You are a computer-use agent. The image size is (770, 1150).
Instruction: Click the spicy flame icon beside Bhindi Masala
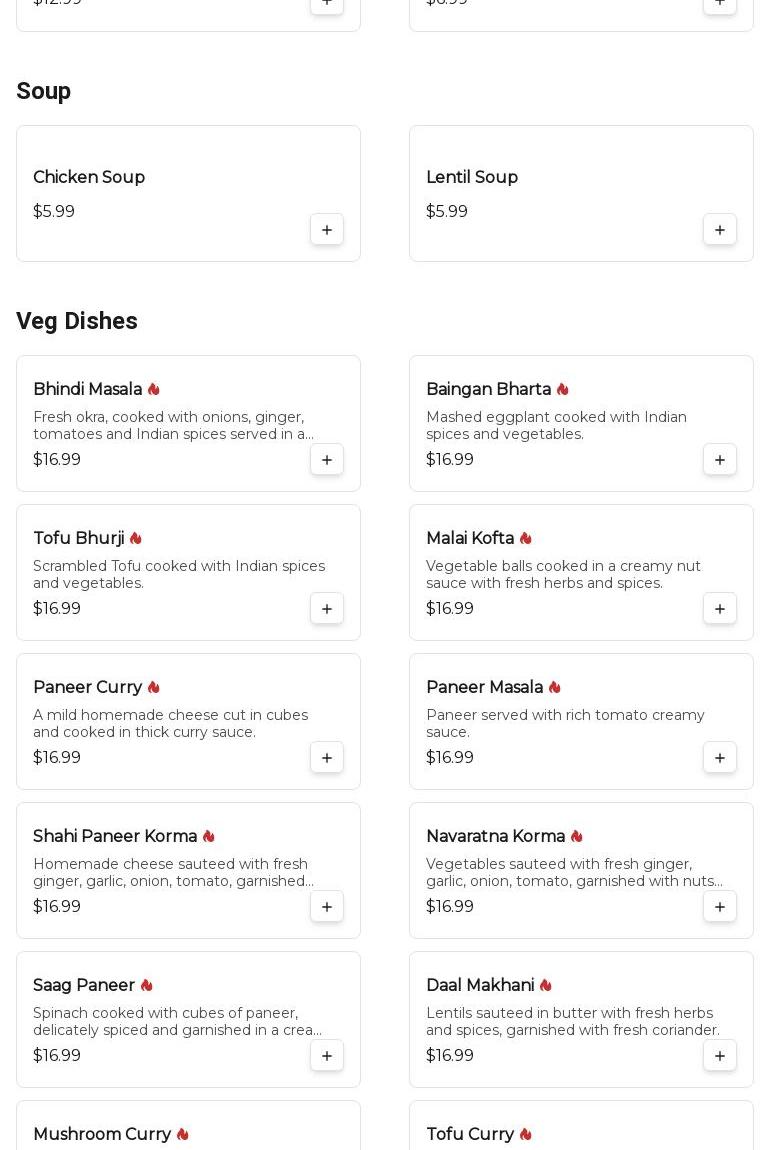(x=154, y=389)
